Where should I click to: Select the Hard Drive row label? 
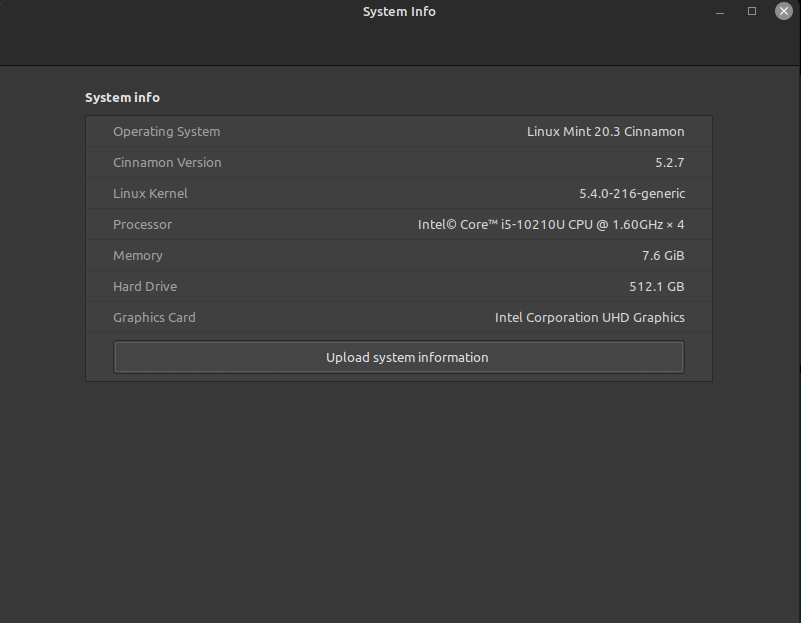coord(144,286)
